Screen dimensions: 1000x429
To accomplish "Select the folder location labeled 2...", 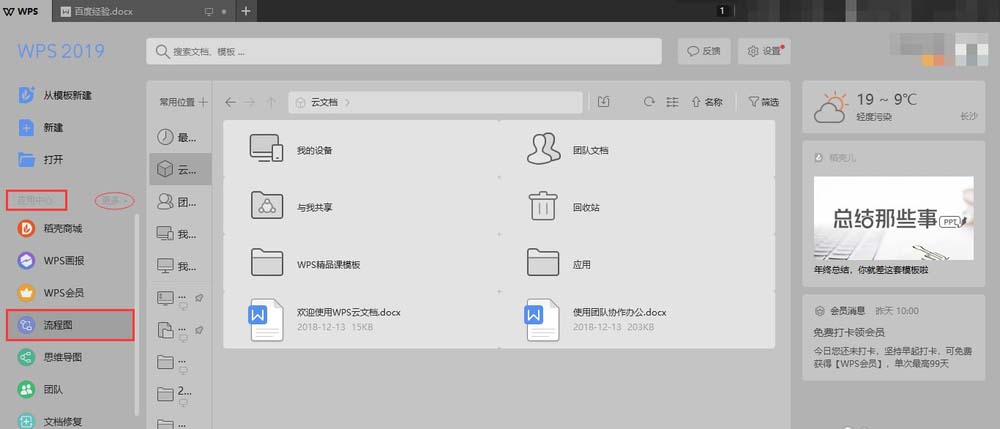I will (180, 394).
